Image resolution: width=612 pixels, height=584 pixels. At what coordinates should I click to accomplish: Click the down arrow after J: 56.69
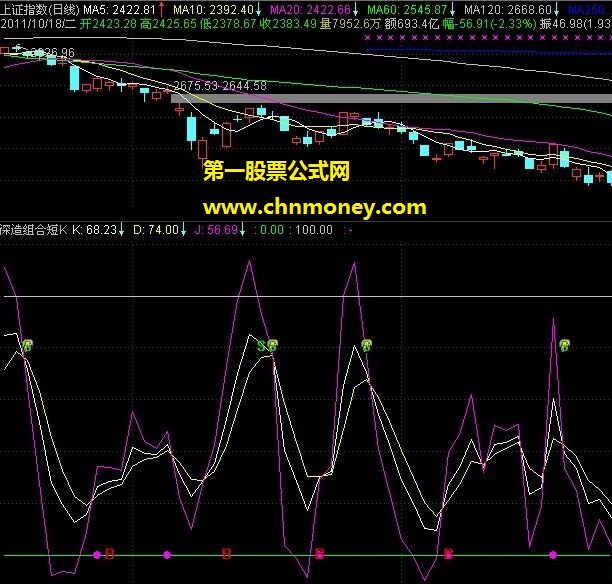click(x=242, y=230)
